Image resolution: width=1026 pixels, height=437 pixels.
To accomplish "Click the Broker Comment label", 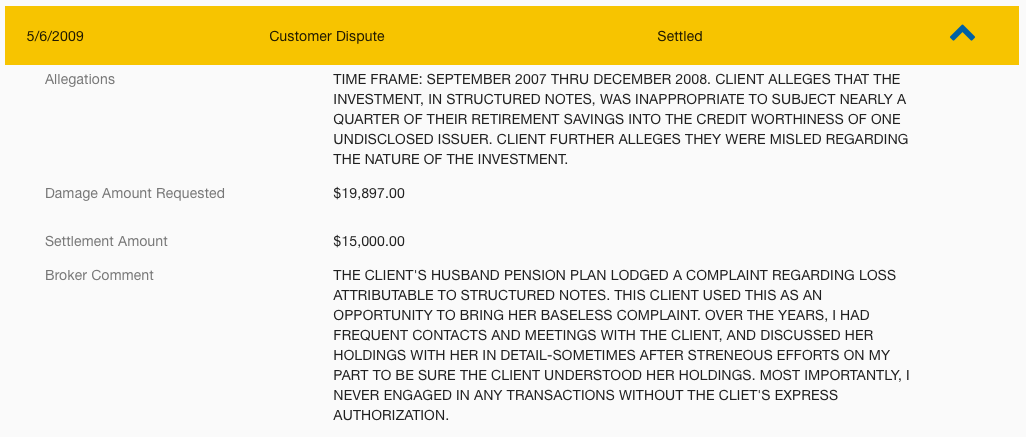I will [x=99, y=275].
